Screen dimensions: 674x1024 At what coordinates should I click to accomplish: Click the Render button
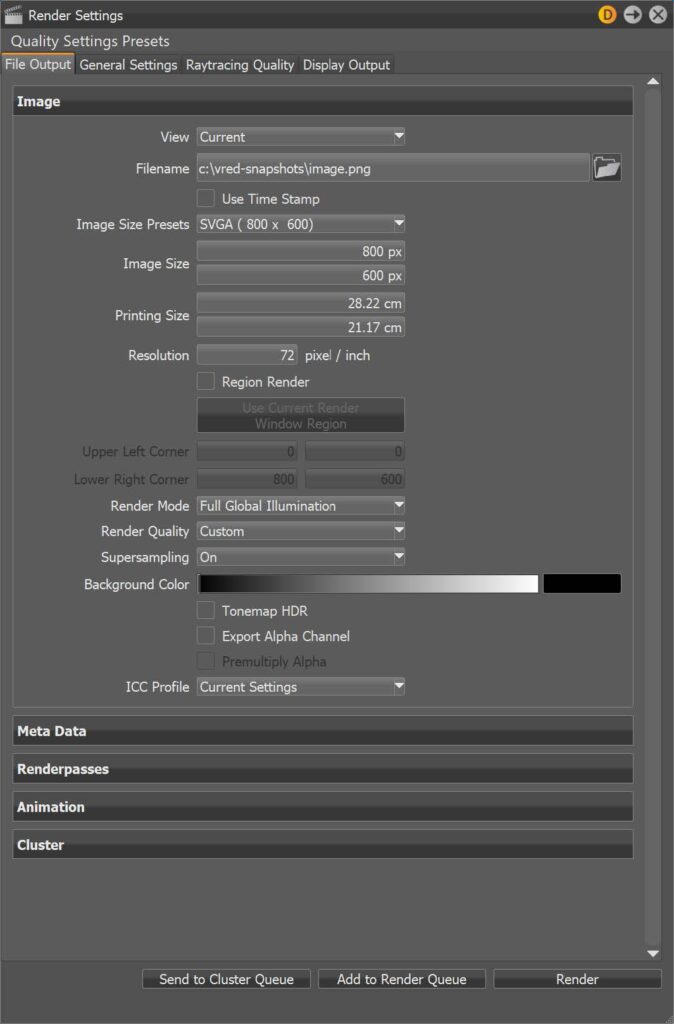click(x=577, y=979)
